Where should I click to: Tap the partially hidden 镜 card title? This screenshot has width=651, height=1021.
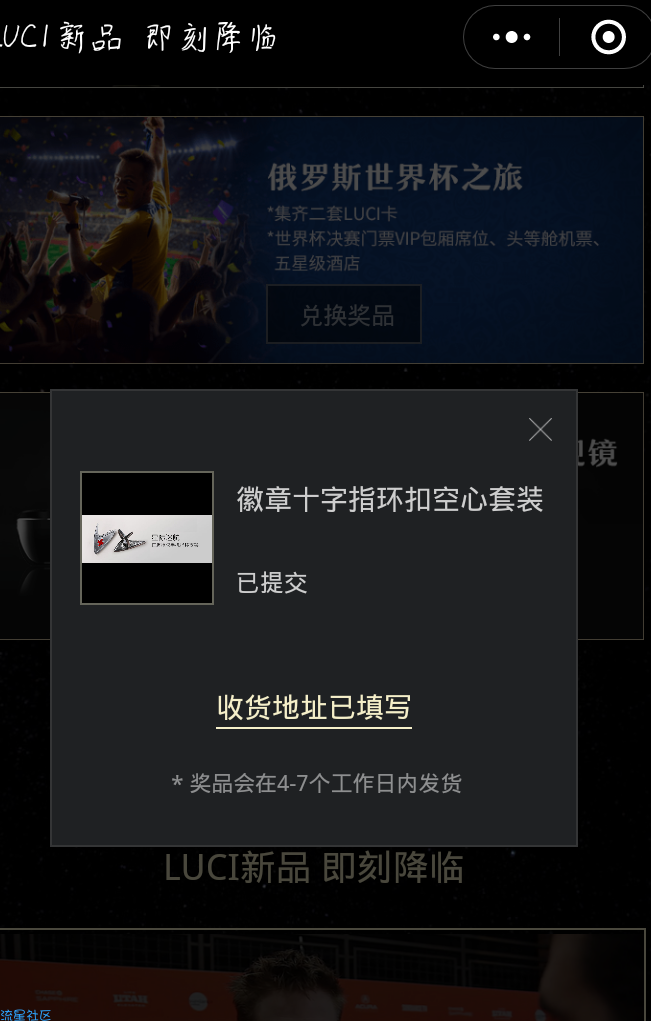coord(602,453)
